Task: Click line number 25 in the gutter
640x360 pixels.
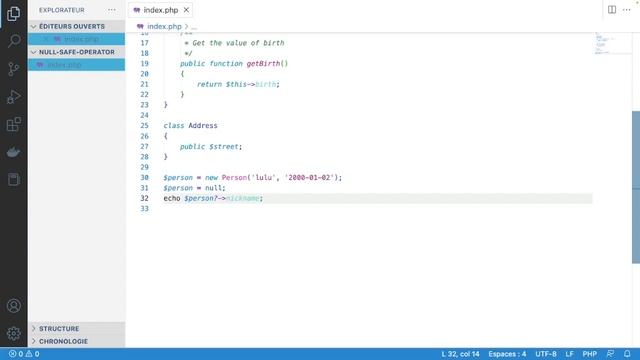Action: pyautogui.click(x=144, y=126)
